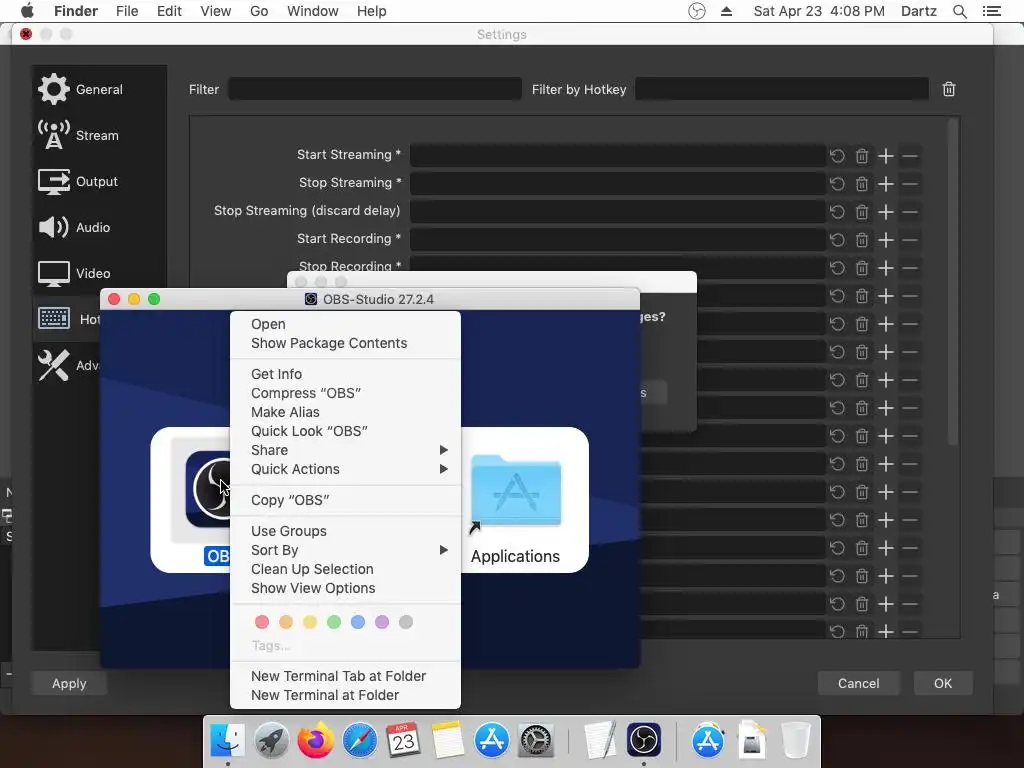Add binding for Stop Streaming (discard delay)

pyautogui.click(x=886, y=212)
